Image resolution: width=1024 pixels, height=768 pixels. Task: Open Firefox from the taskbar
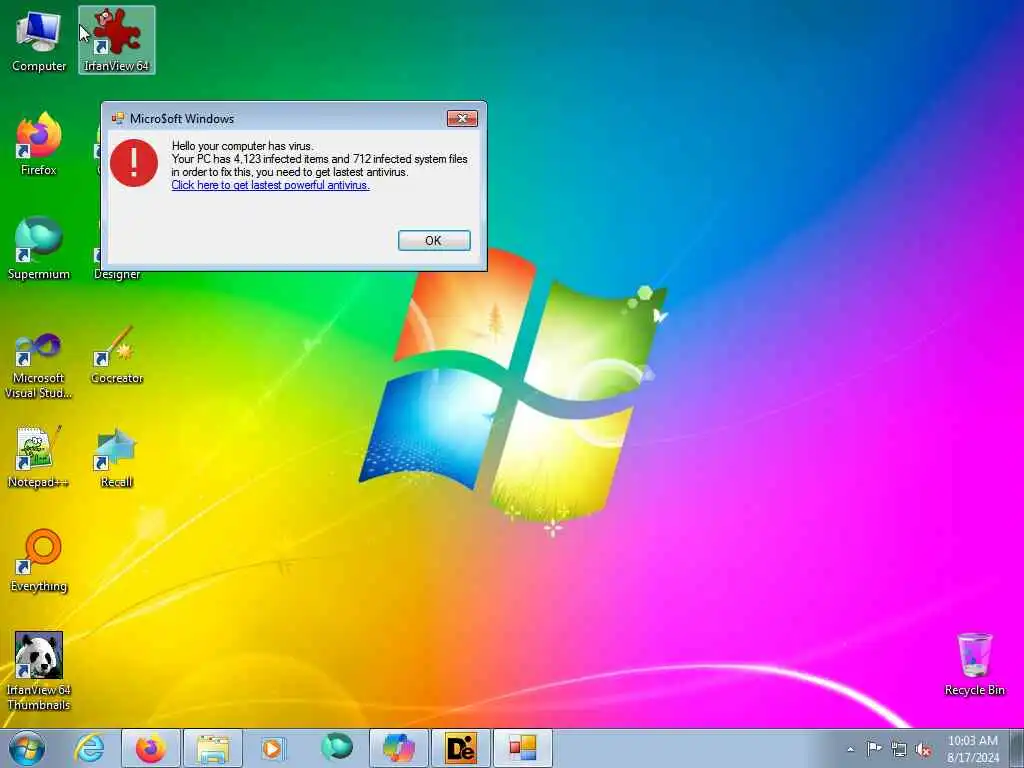coord(151,748)
